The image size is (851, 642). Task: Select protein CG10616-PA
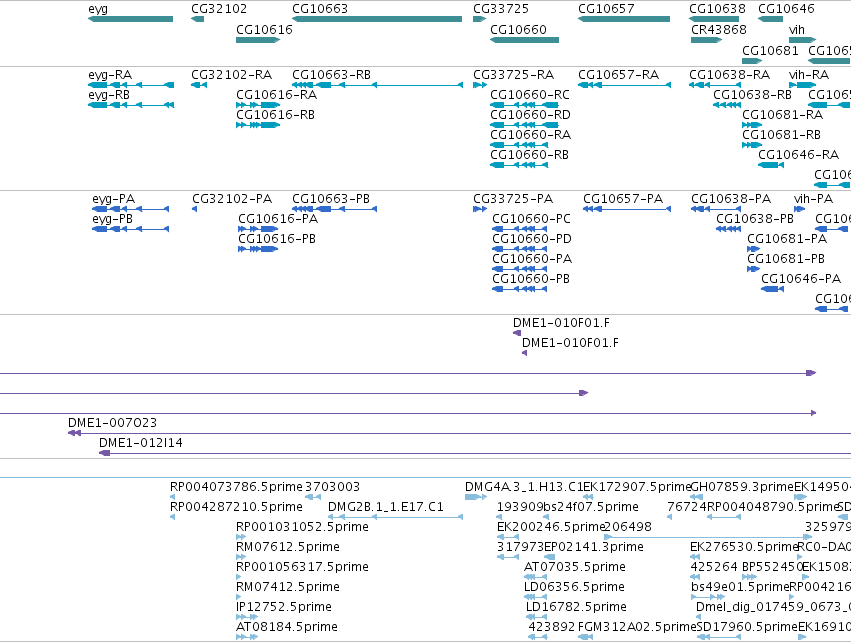[258, 230]
